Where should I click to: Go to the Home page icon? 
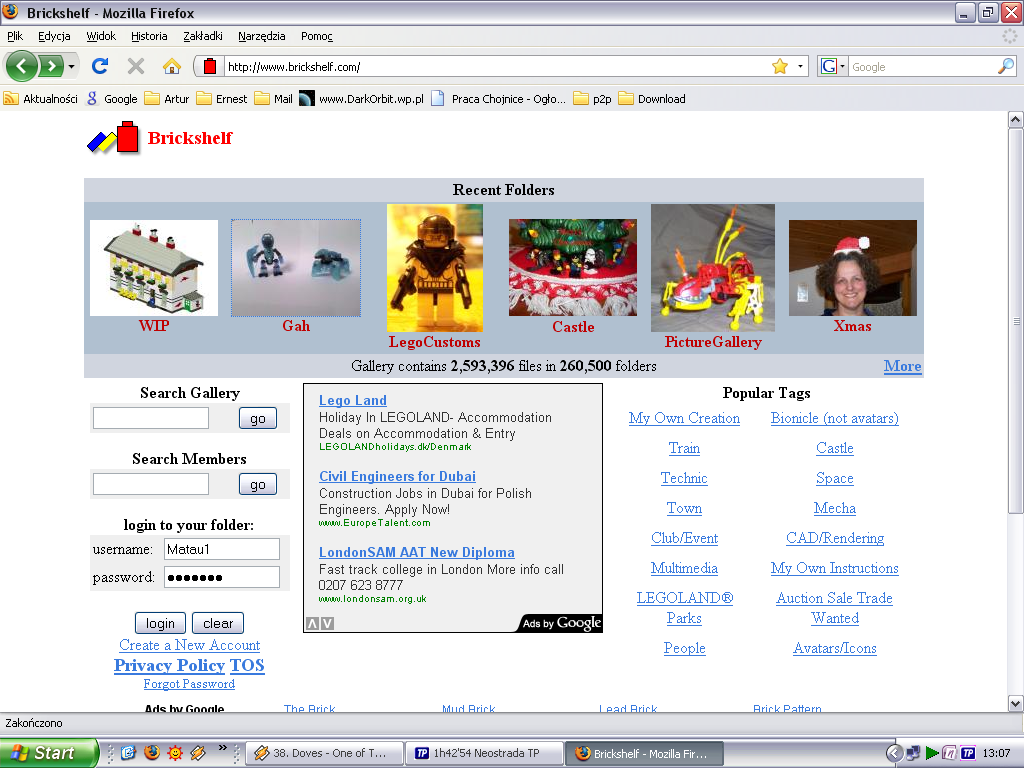pyautogui.click(x=172, y=66)
